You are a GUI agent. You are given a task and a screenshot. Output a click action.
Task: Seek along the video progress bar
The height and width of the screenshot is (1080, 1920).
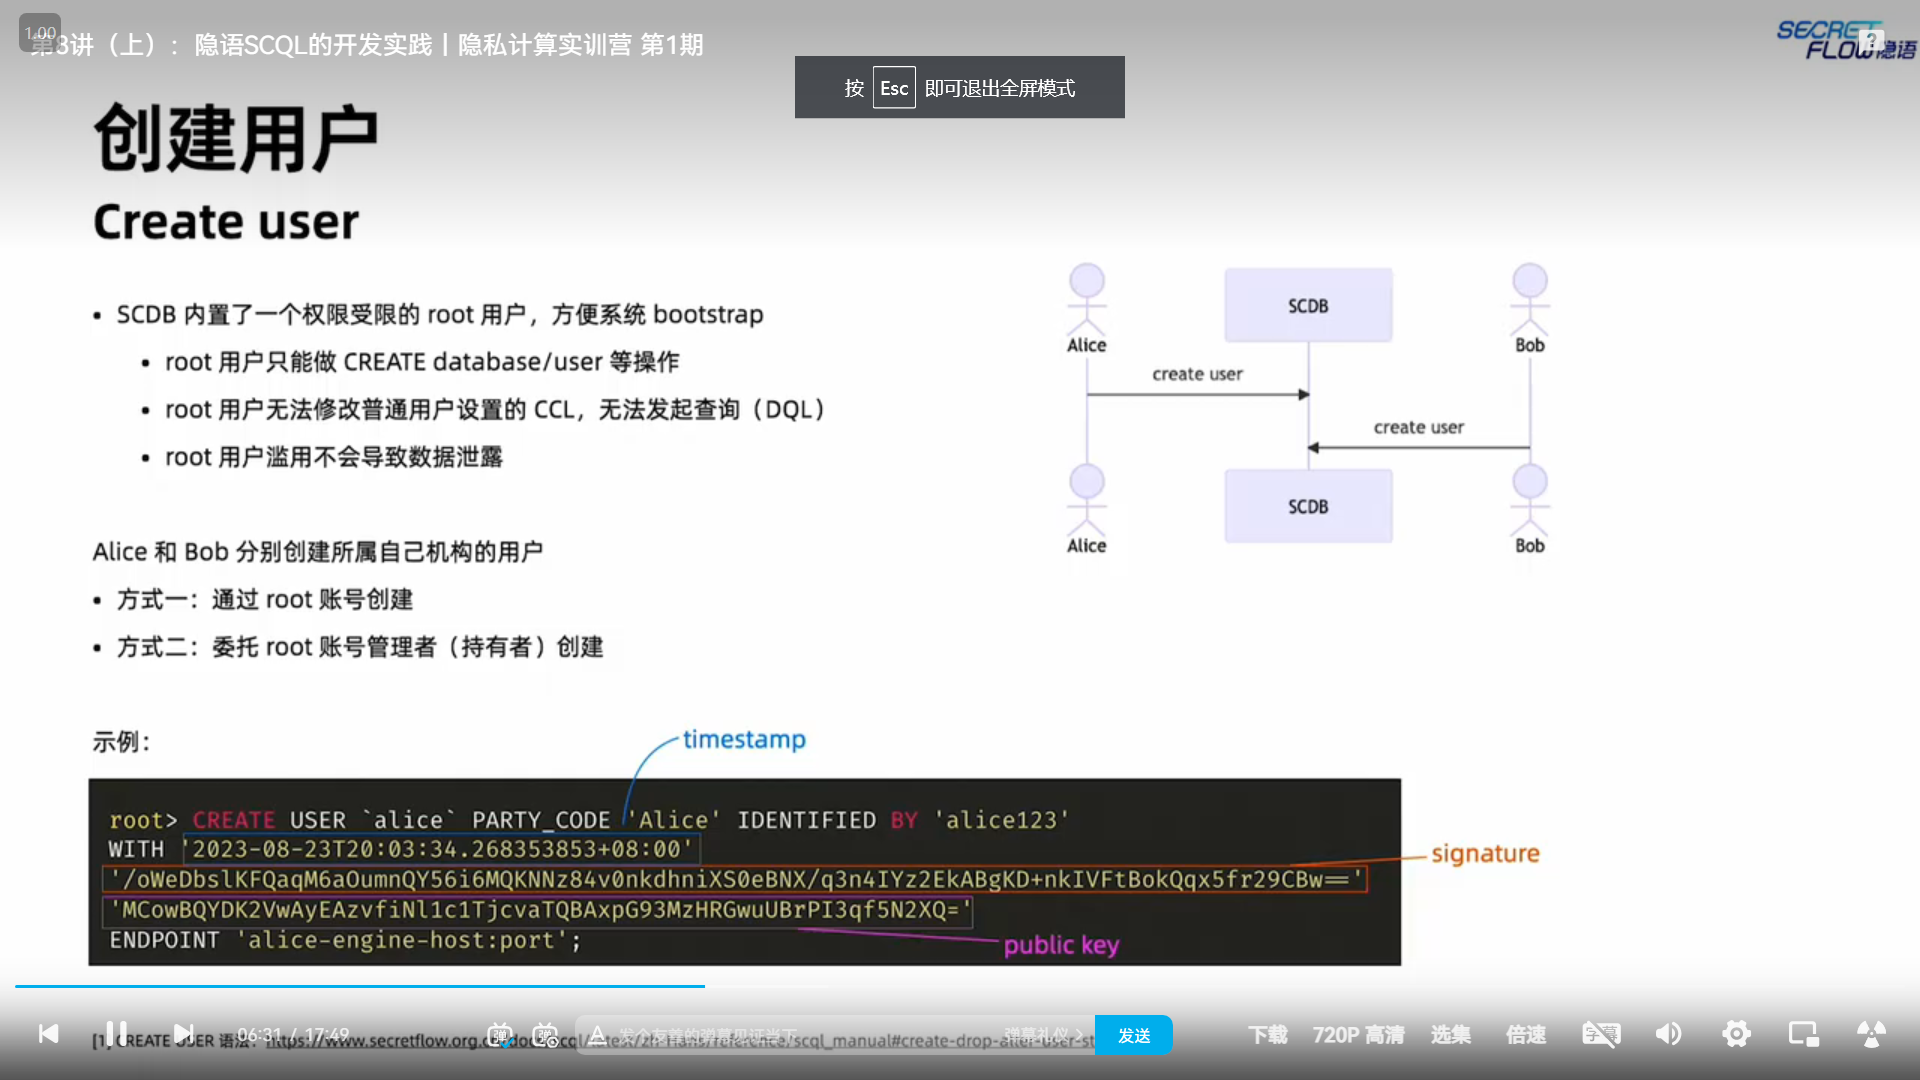click(x=960, y=986)
